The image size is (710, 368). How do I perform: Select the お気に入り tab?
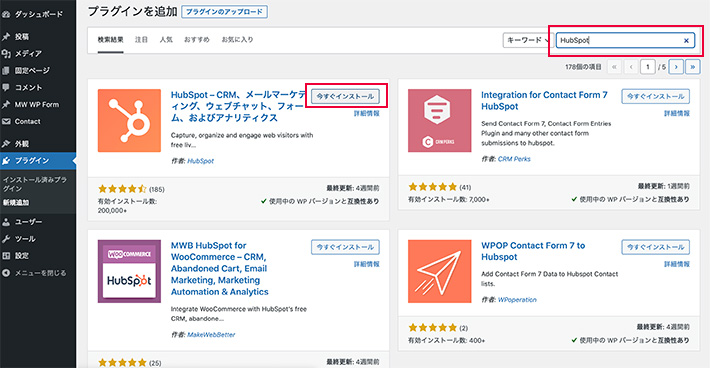(237, 39)
